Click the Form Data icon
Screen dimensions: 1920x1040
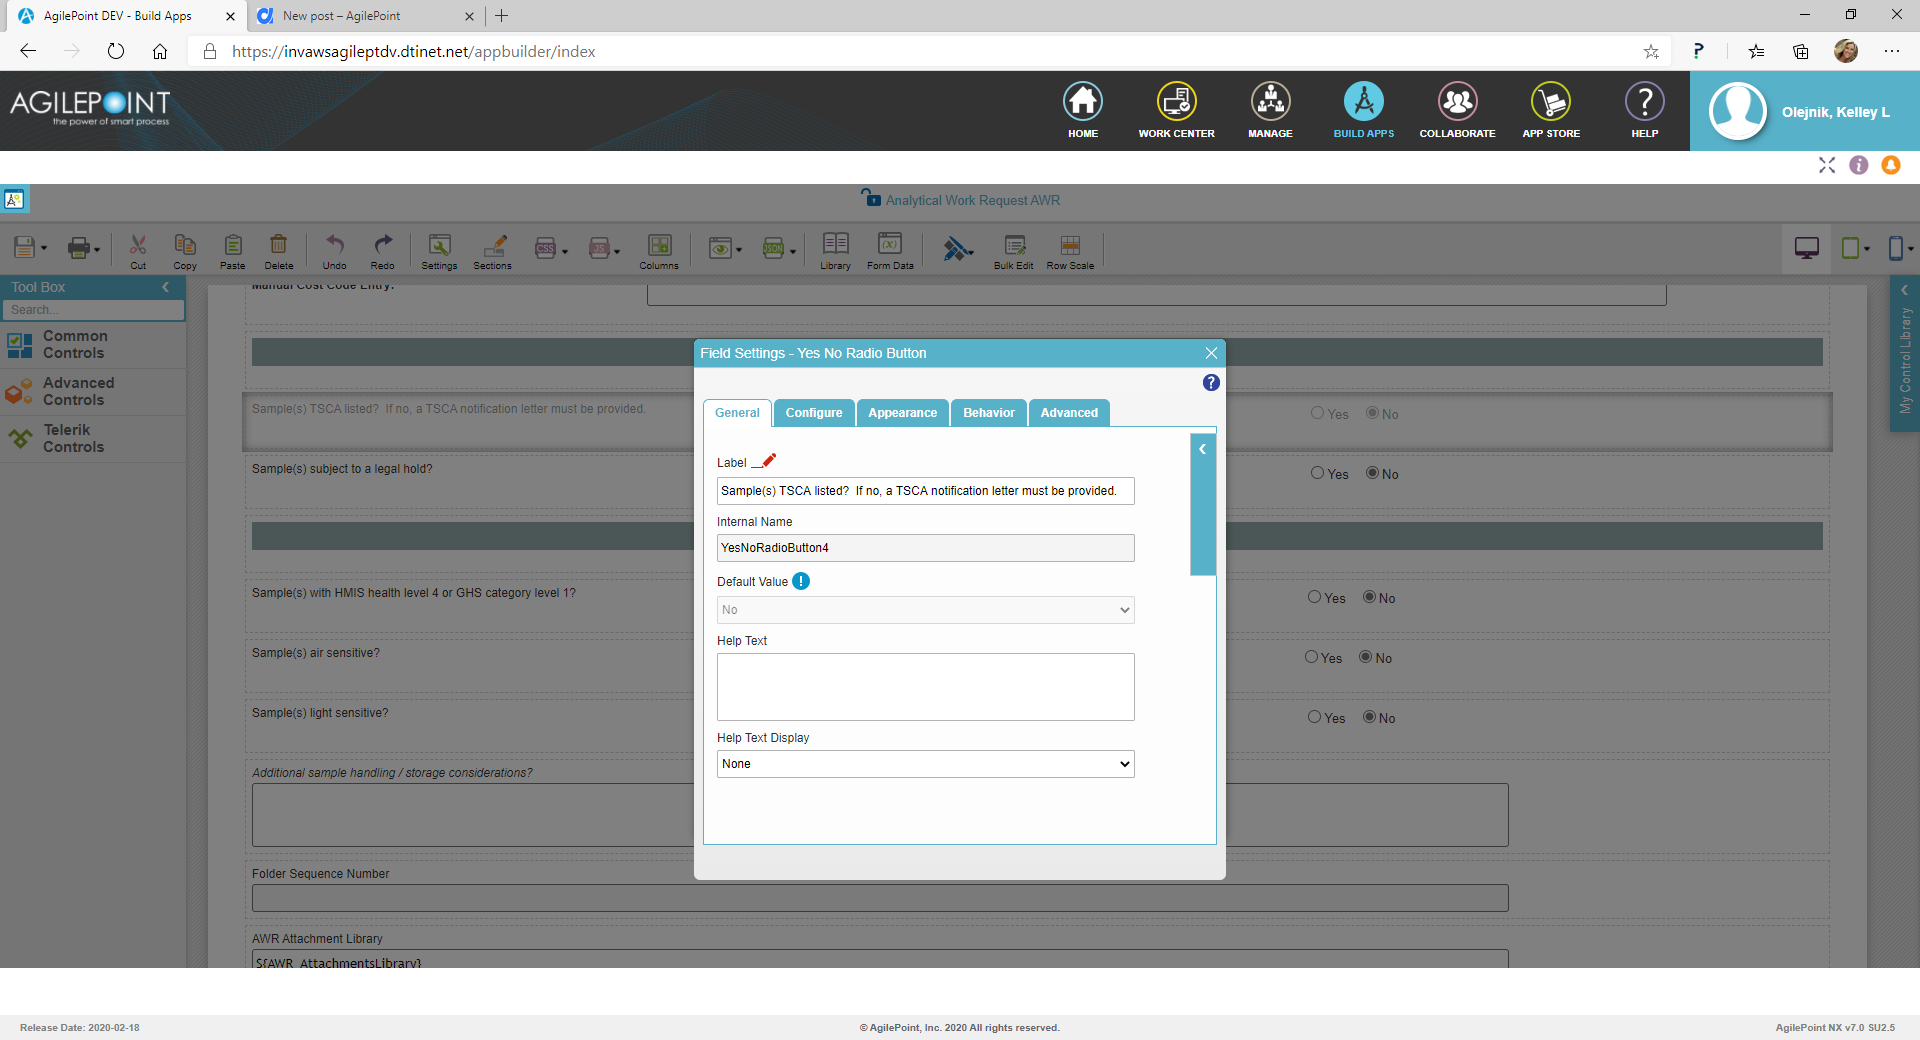[x=889, y=247]
